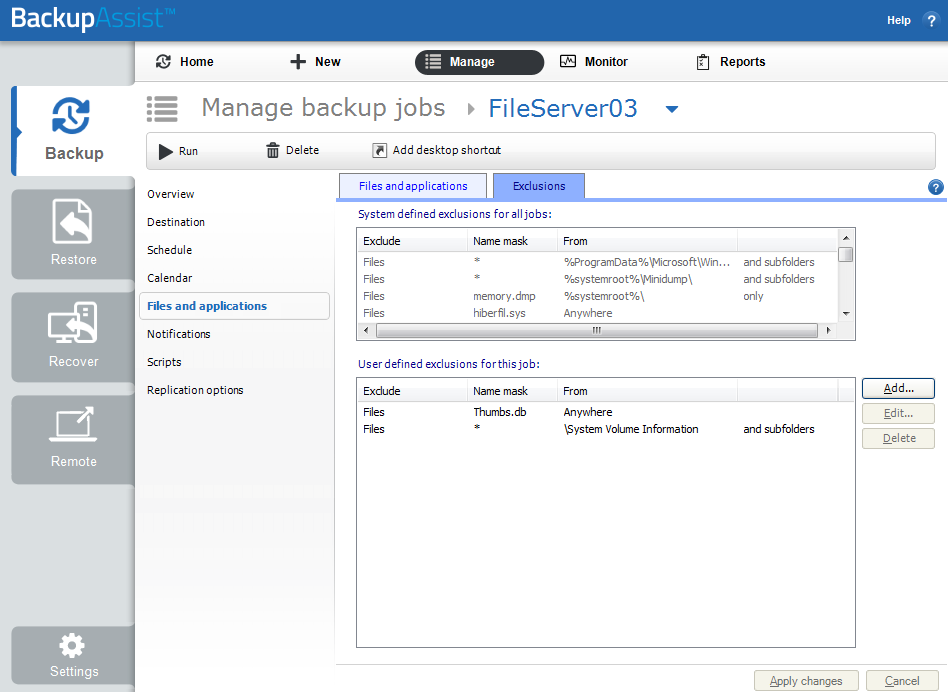Click the Exclude column header in user exclusions
The height and width of the screenshot is (692, 948).
tap(412, 391)
